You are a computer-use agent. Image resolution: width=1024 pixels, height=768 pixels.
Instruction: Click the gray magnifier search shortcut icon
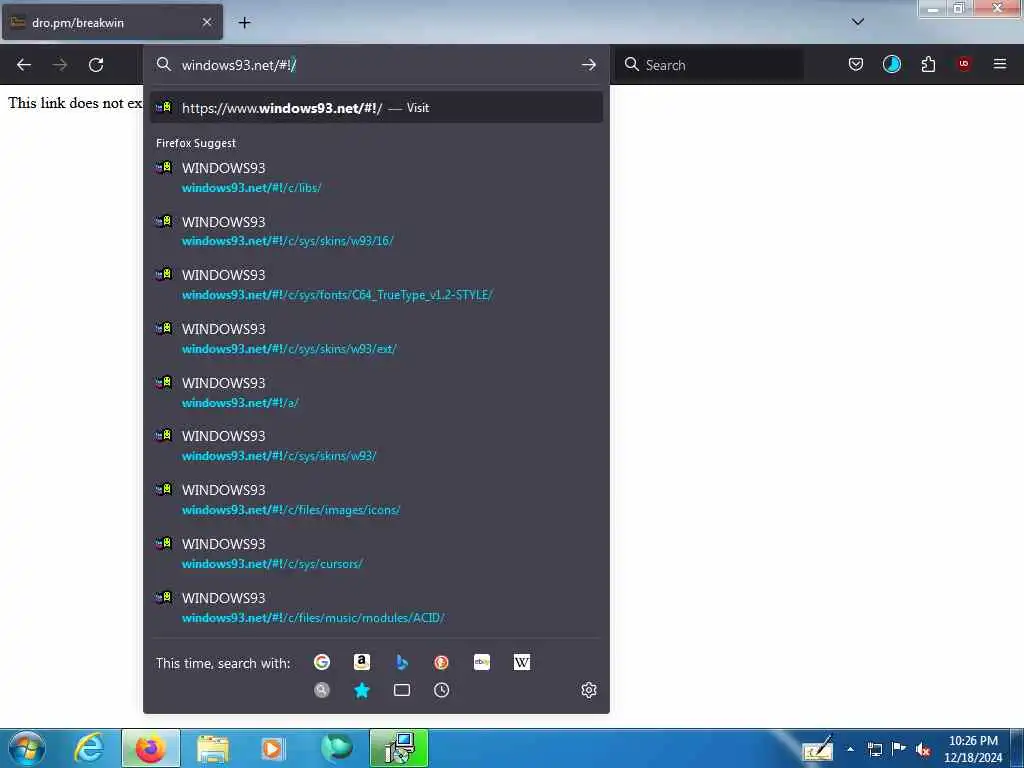321,690
